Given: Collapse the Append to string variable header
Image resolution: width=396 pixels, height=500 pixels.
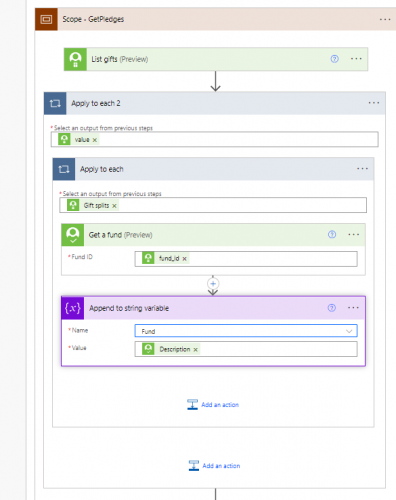Looking at the screenshot, I should (202, 308).
